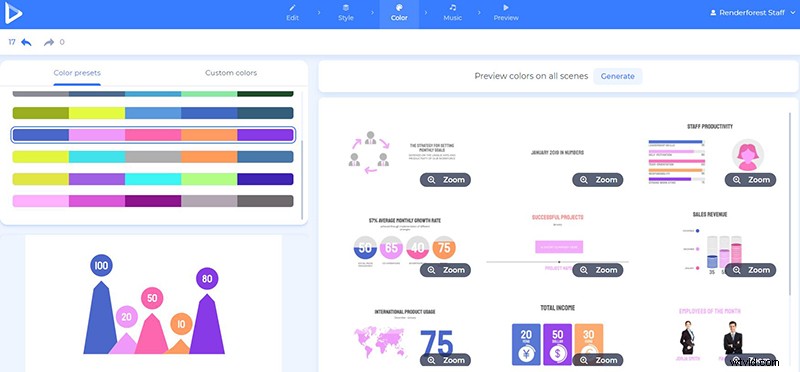The image size is (800, 372).
Task: Select the olive, yellow and blue preset
Action: click(153, 113)
